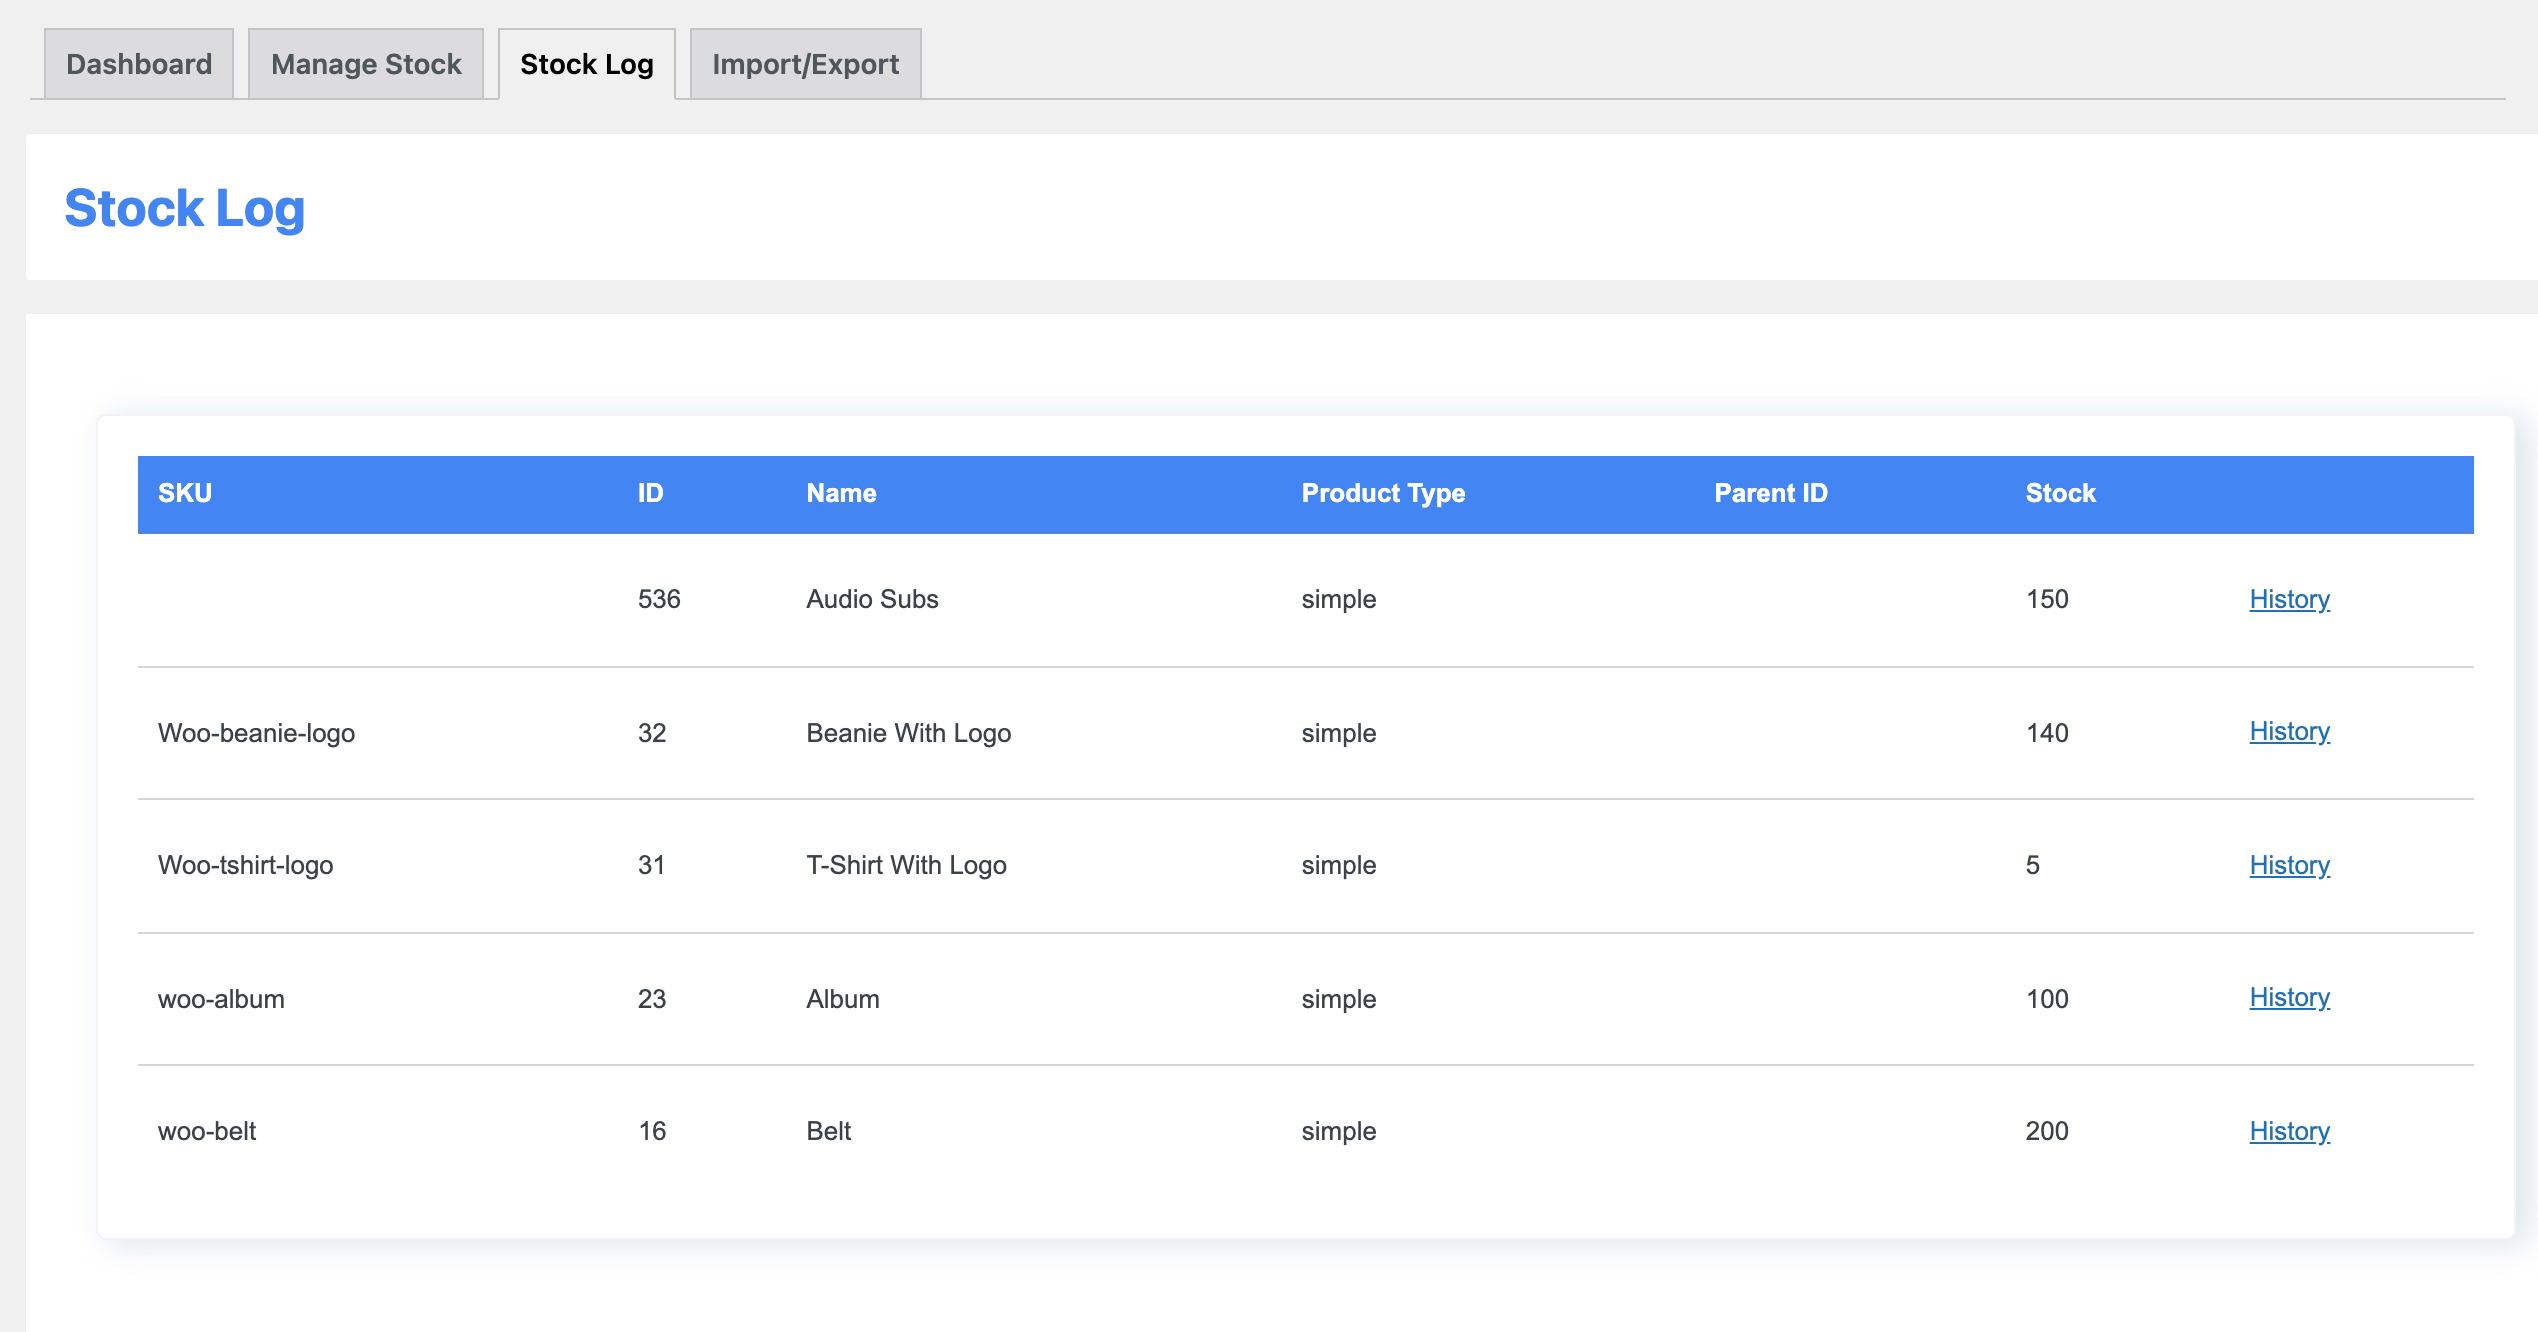This screenshot has height=1332, width=2538.
Task: Click the Parent ID column header
Action: coord(1770,493)
